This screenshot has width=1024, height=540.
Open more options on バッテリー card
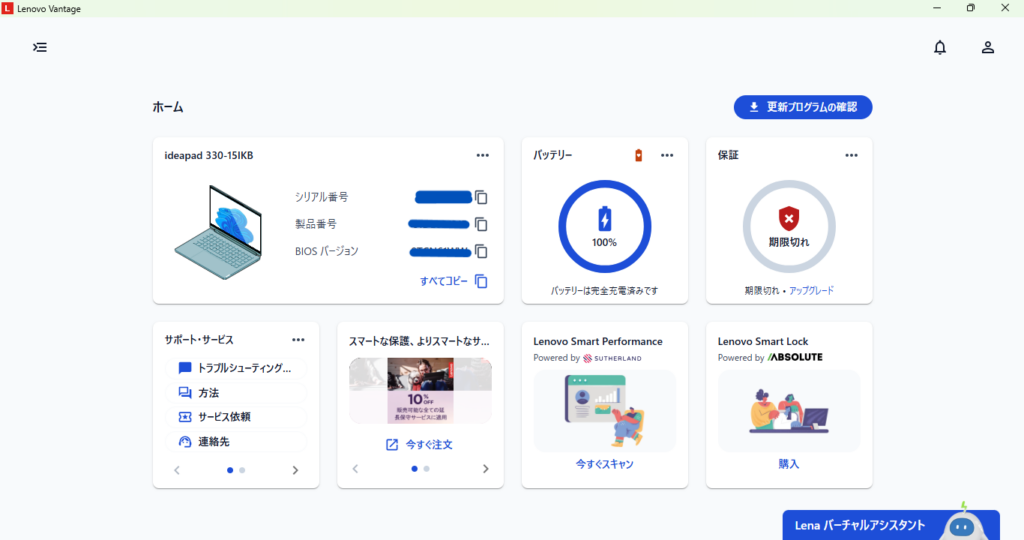point(667,155)
